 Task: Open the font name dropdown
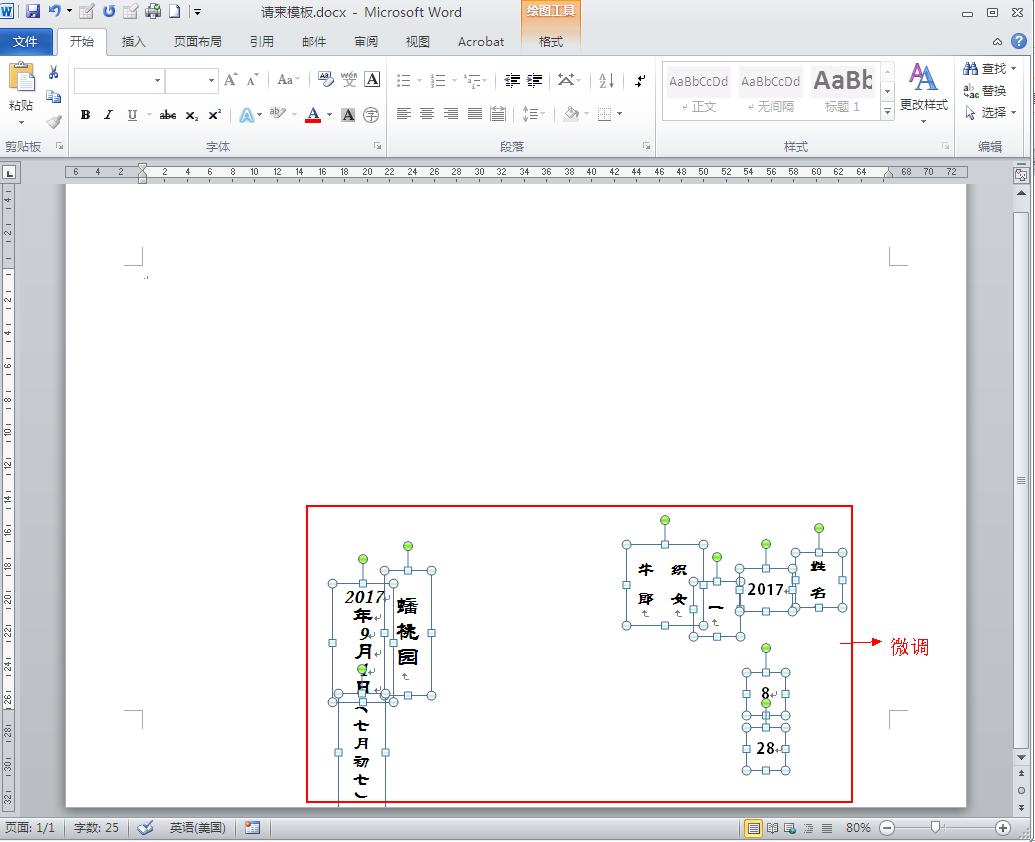tap(157, 80)
